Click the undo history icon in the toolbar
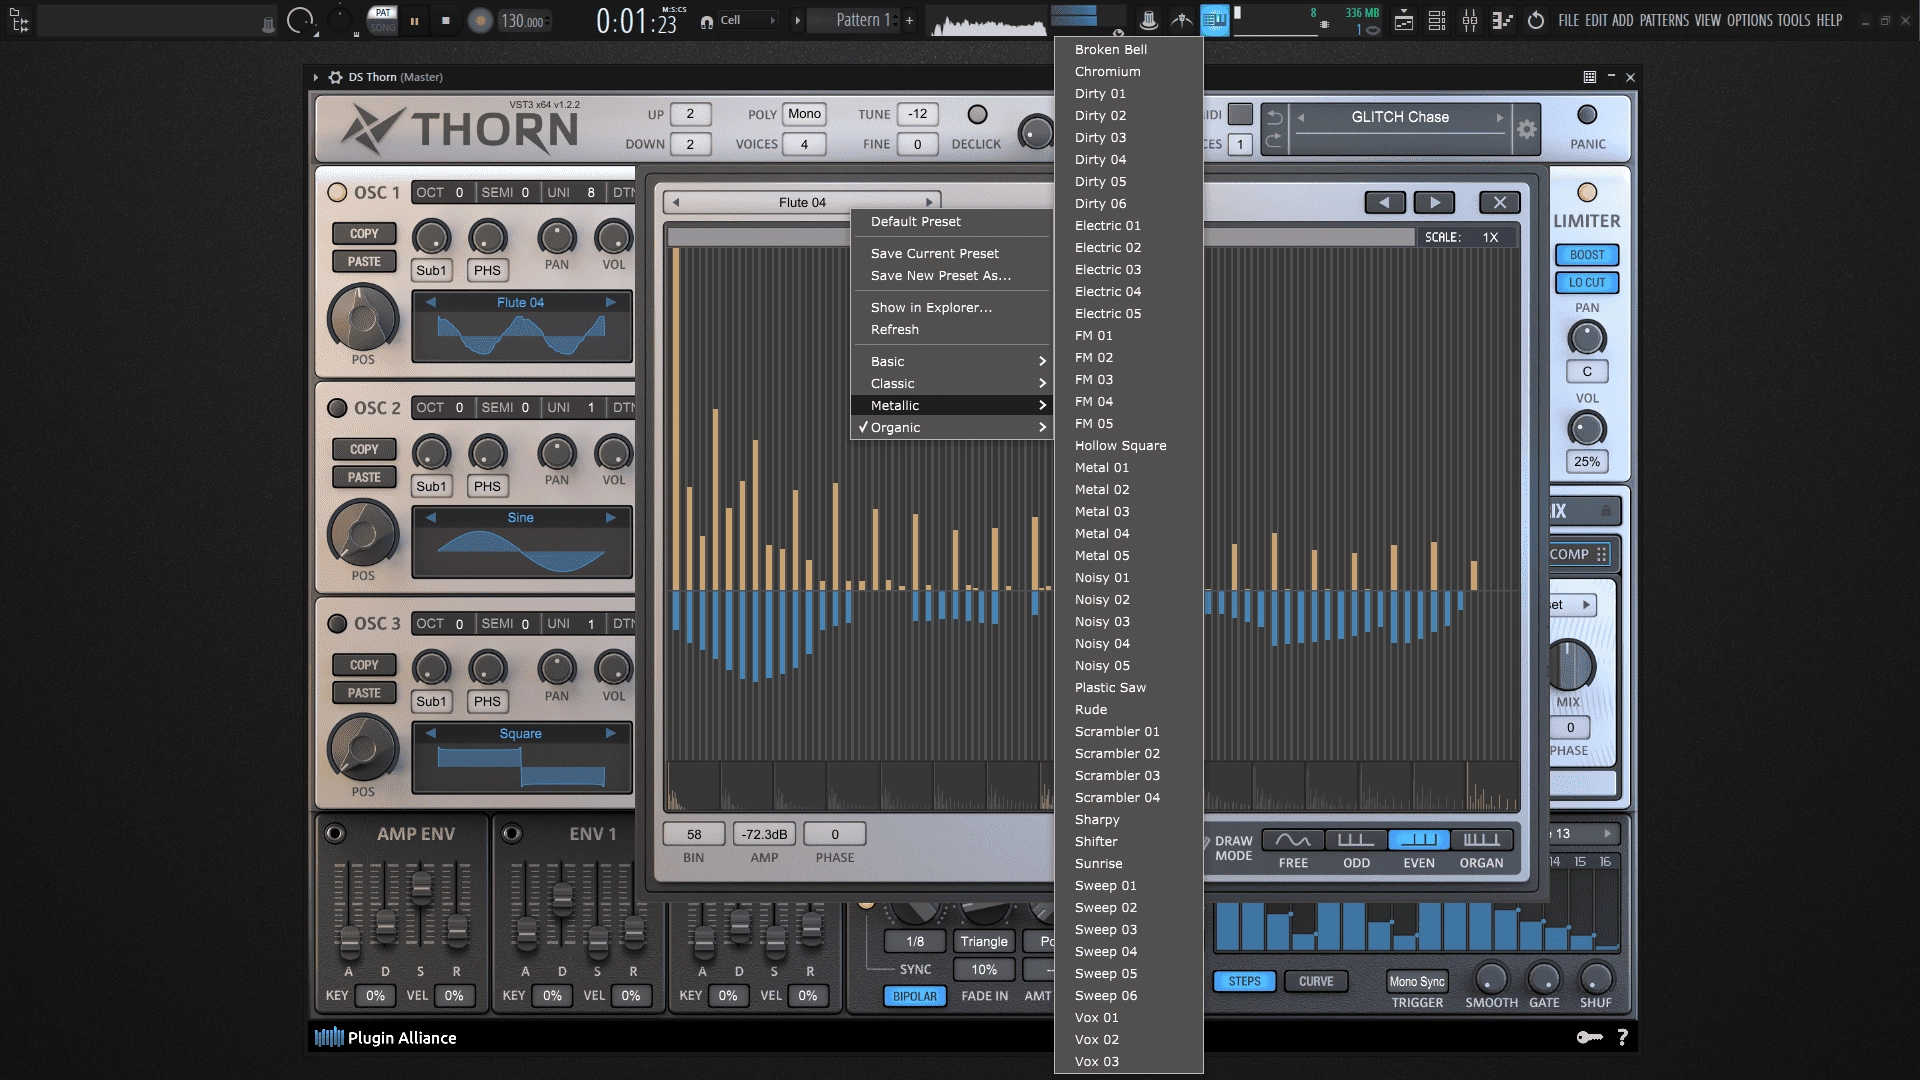The width and height of the screenshot is (1920, 1080). (x=1536, y=20)
